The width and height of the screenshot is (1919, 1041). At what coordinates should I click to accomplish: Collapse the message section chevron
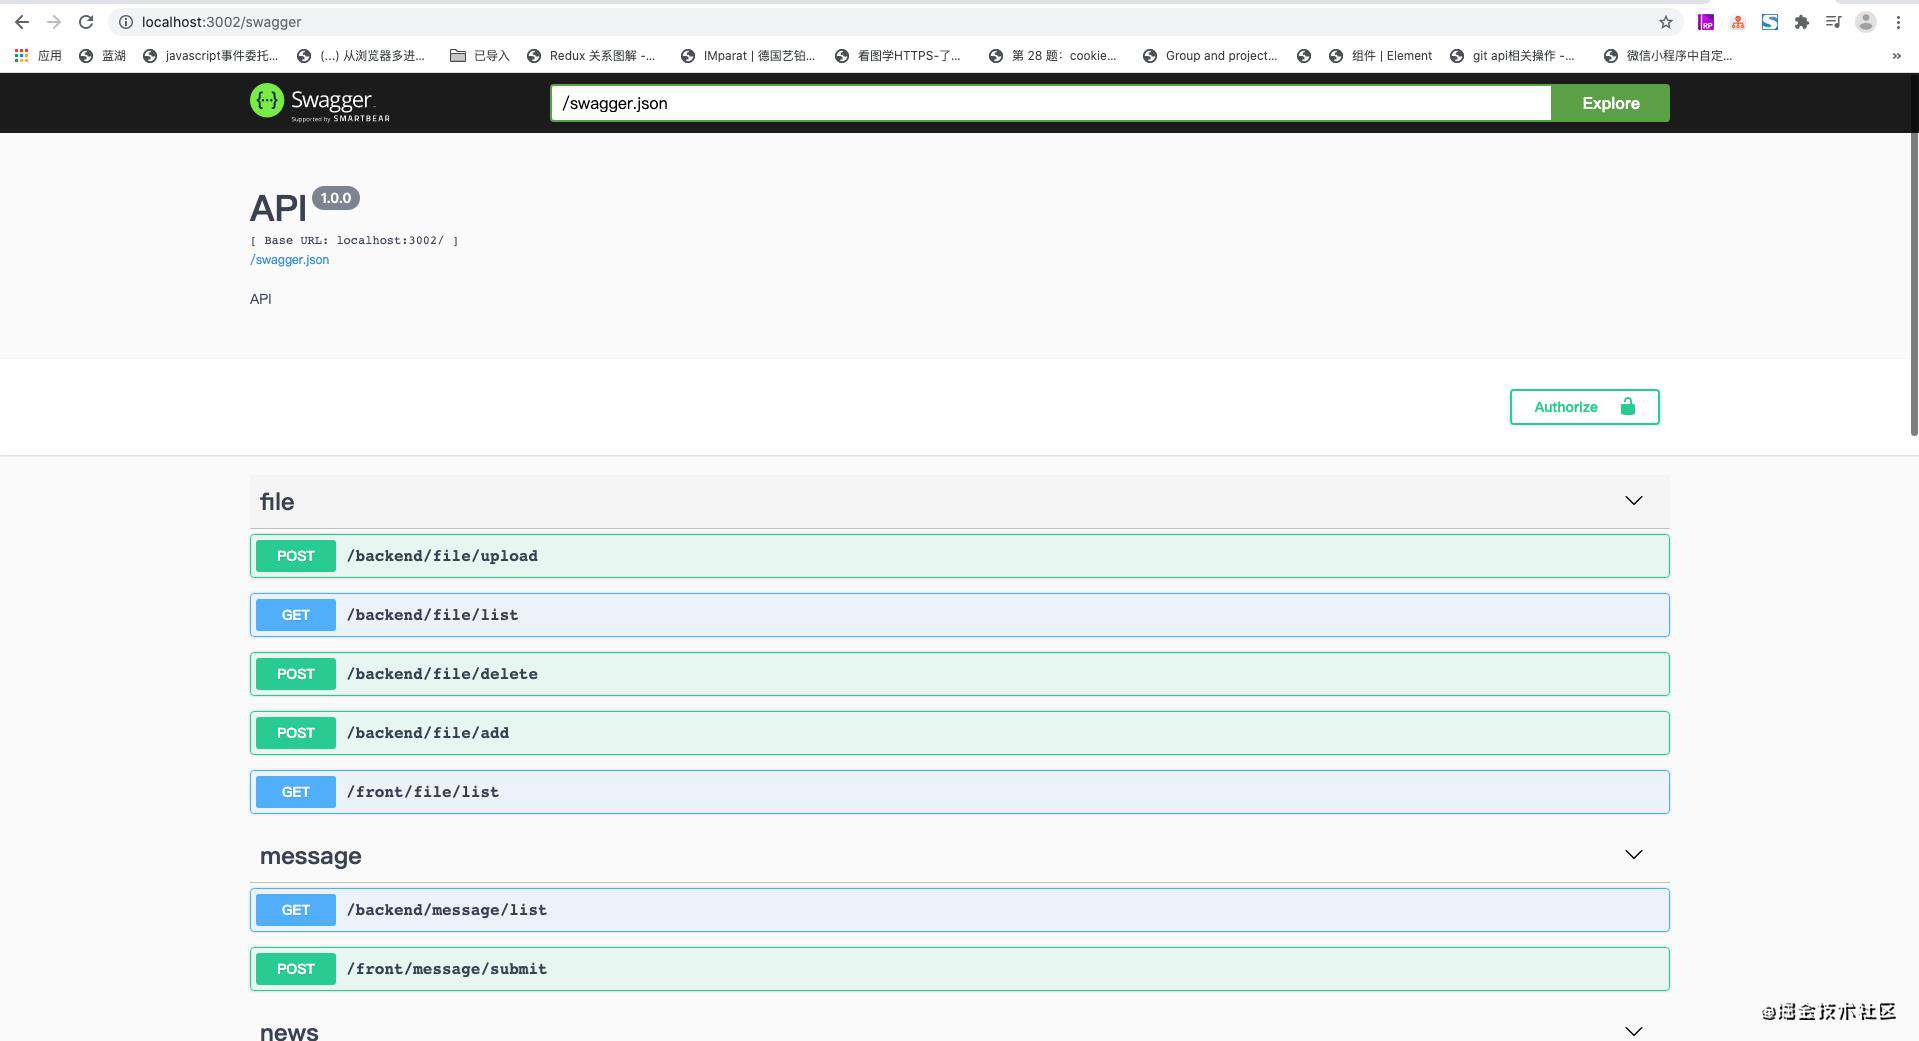pos(1634,854)
